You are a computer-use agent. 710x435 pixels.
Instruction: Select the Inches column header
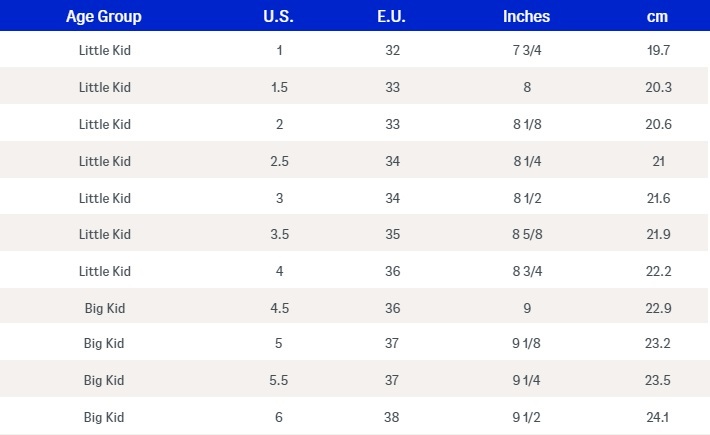526,16
